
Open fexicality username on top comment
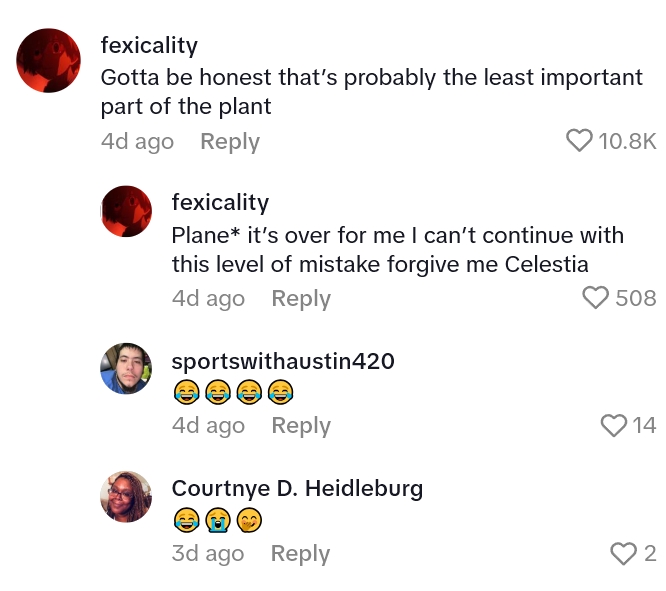(x=149, y=45)
